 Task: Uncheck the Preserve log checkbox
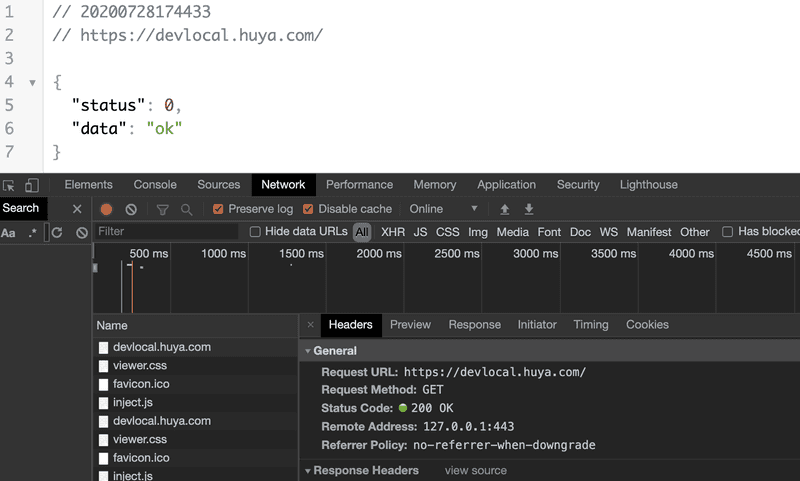[218, 209]
